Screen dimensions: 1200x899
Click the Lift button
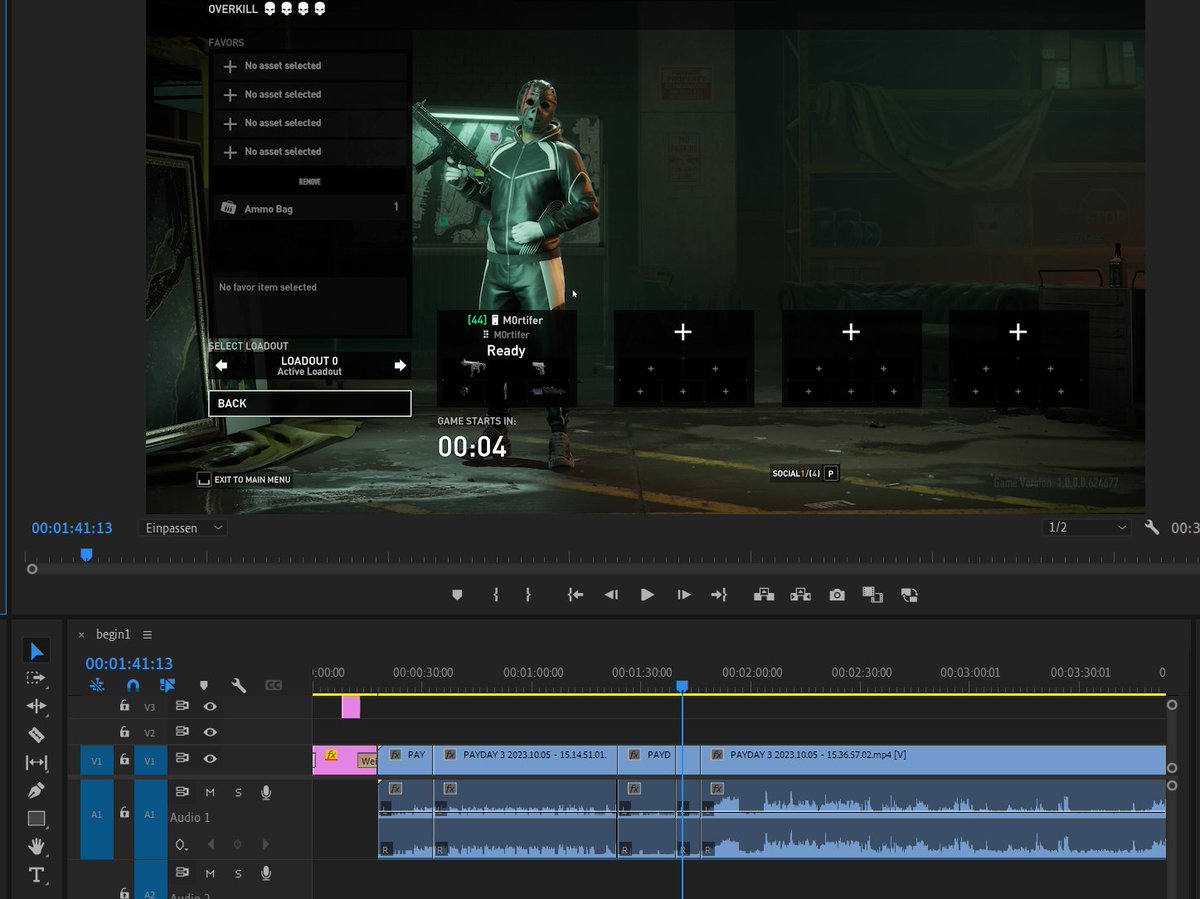[765, 595]
